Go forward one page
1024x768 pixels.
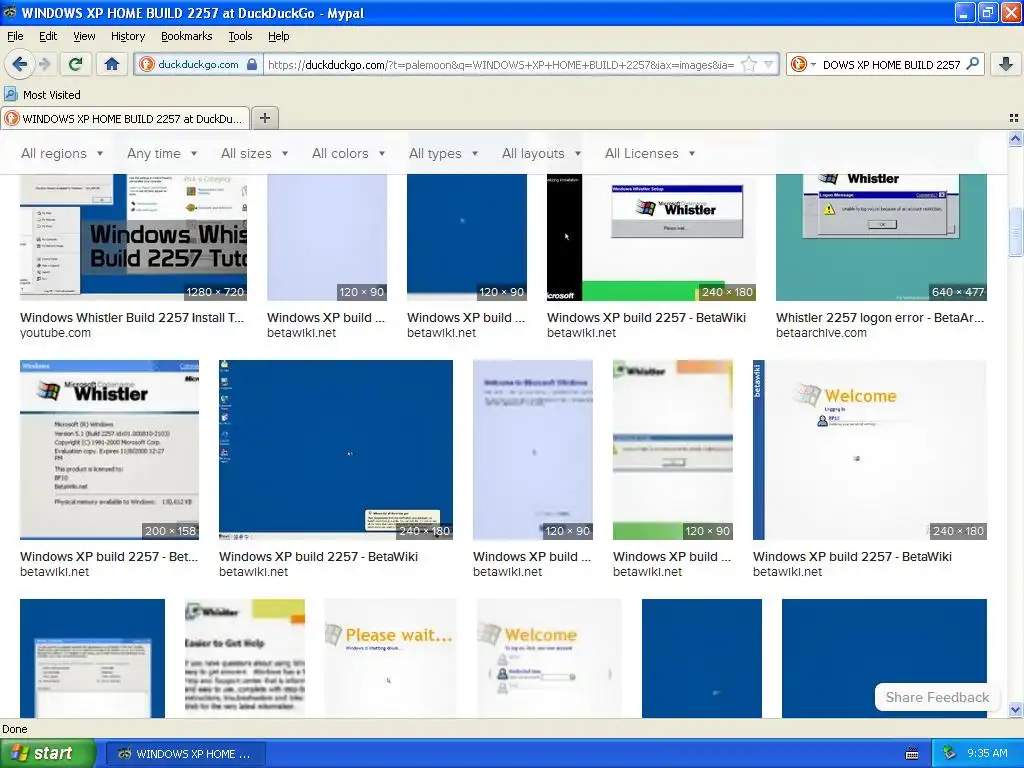(x=44, y=64)
